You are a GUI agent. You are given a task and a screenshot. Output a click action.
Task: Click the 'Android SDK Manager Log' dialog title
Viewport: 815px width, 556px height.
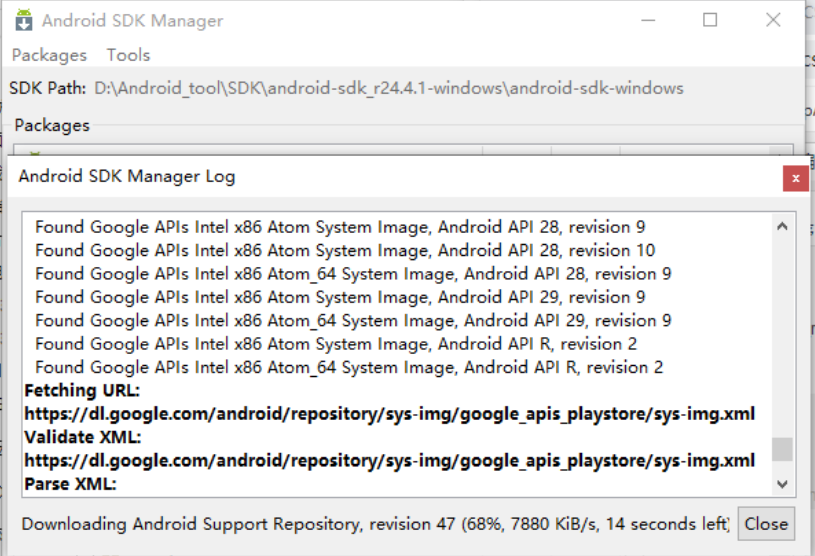(127, 177)
